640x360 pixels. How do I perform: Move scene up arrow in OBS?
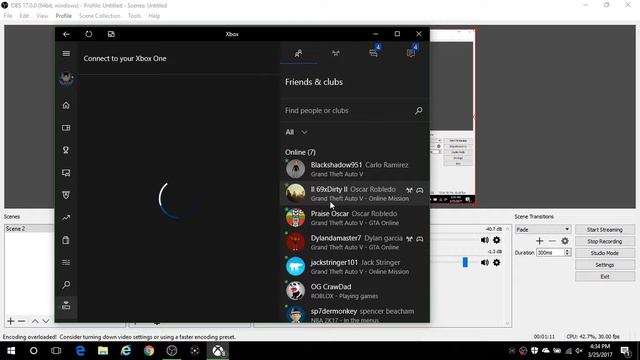(x=35, y=321)
